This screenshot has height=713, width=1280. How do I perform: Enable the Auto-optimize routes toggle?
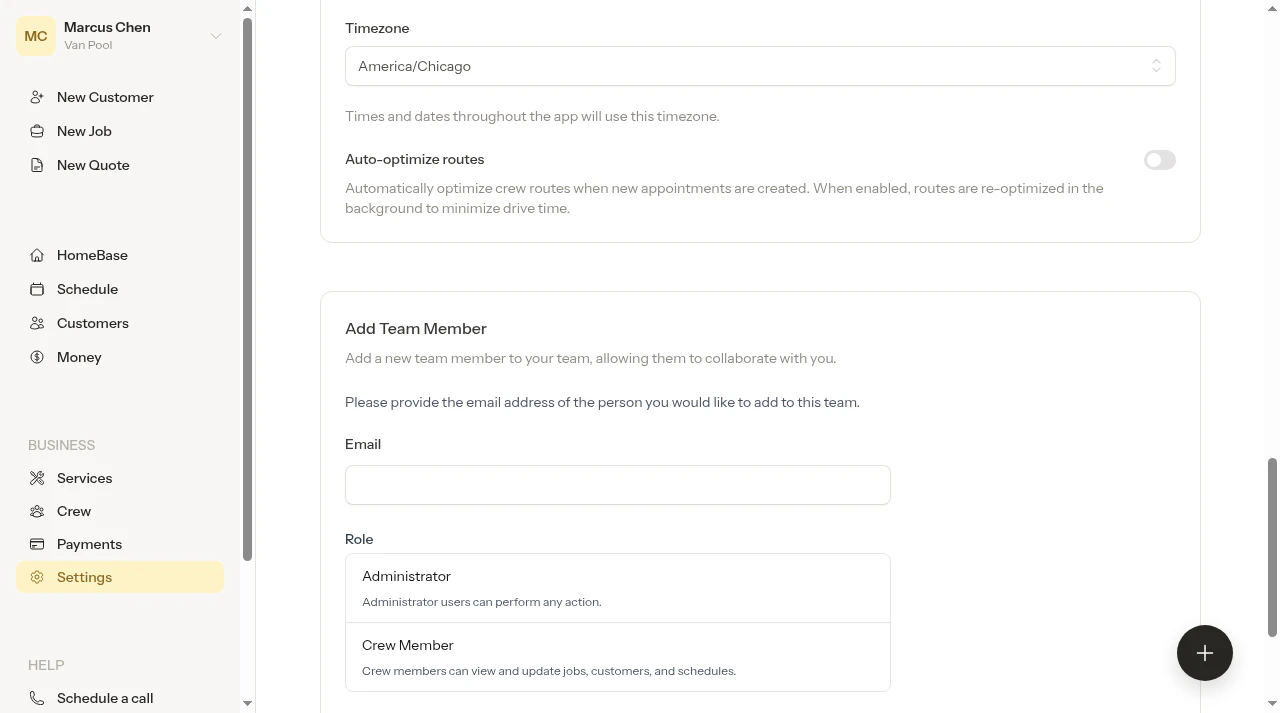pos(1160,160)
